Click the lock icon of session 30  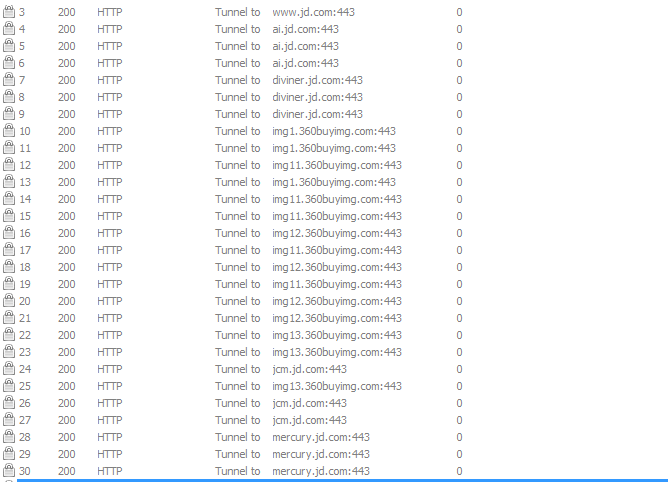(9, 471)
